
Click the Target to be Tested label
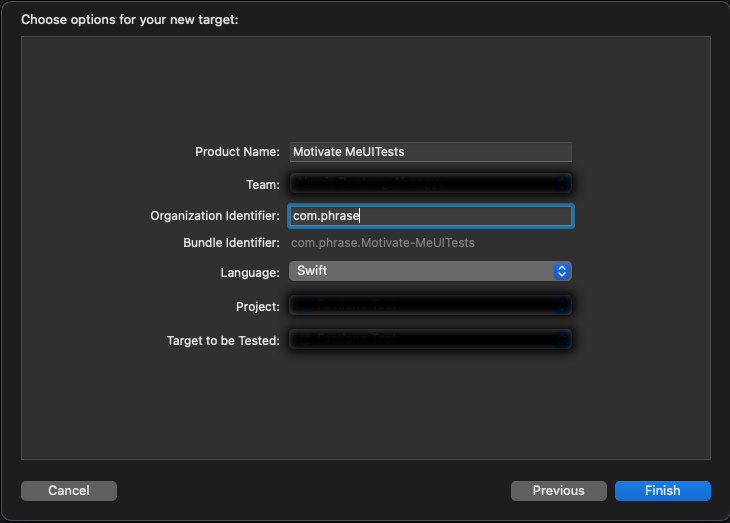pos(223,341)
